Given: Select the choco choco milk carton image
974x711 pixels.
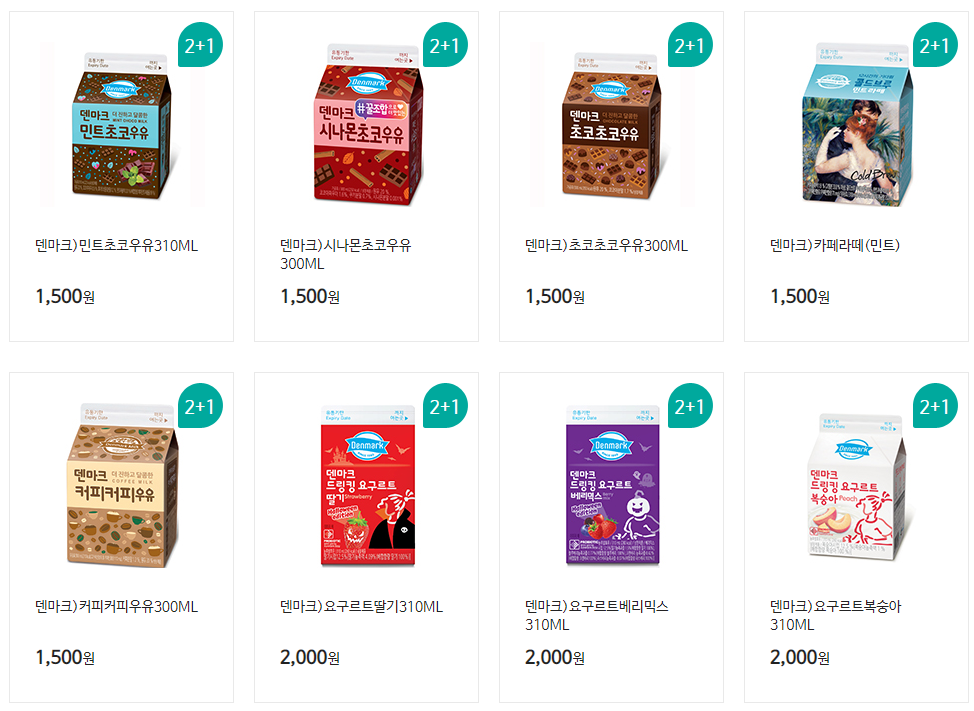Looking at the screenshot, I should 611,126.
